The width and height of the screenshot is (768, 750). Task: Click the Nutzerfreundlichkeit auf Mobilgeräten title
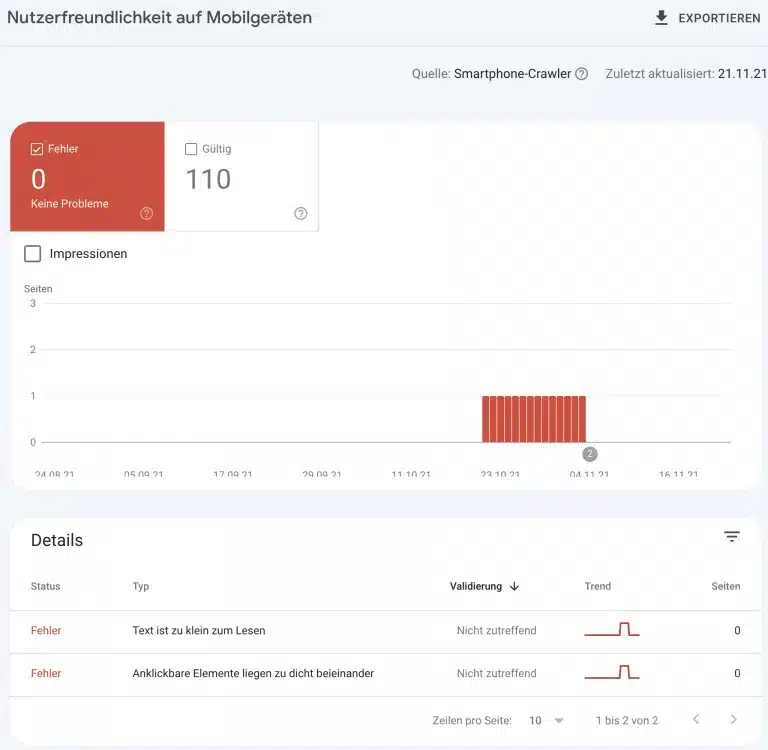159,18
